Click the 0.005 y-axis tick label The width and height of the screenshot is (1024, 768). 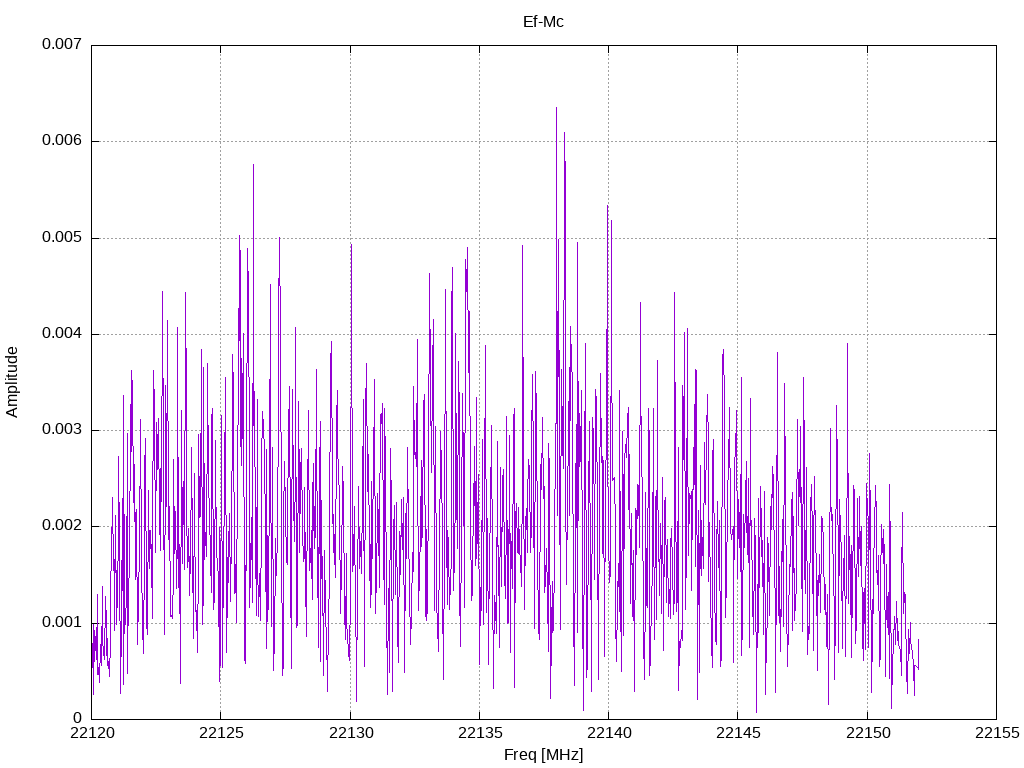62,237
